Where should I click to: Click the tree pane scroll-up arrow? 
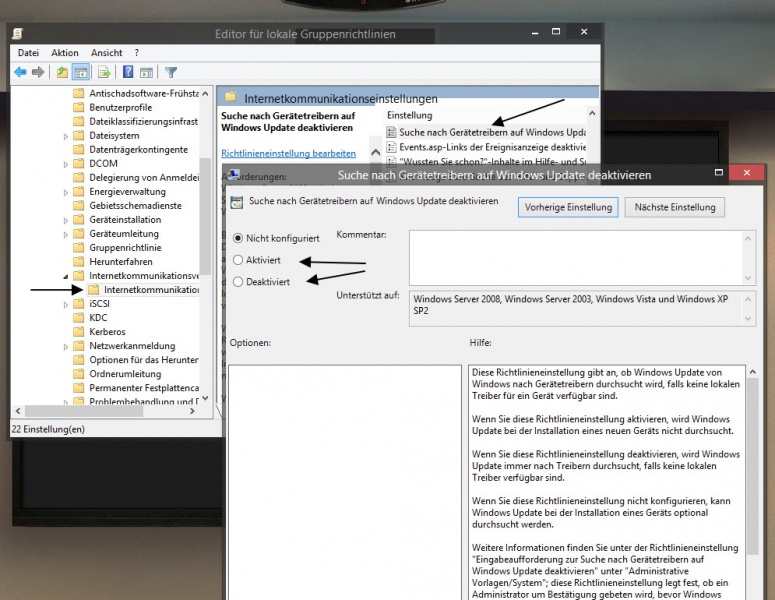point(206,93)
